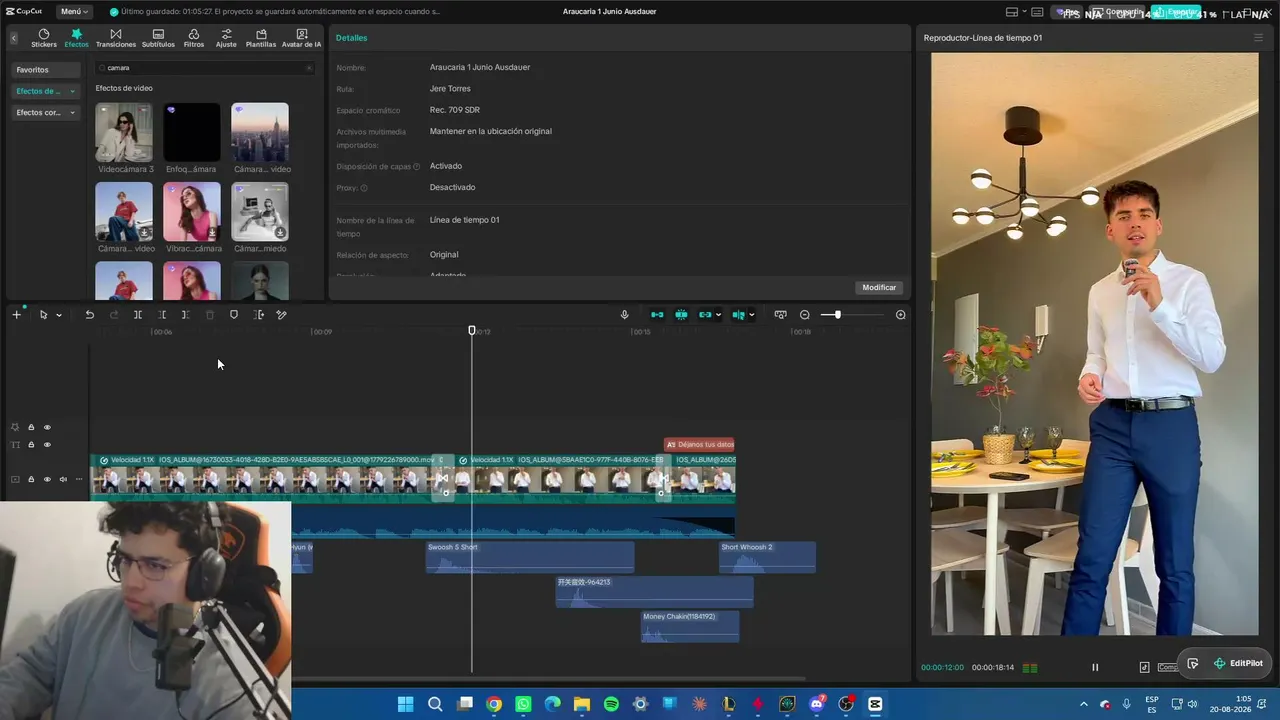Image resolution: width=1280 pixels, height=720 pixels.
Task: Toggle clip linkage button
Action: click(705, 315)
